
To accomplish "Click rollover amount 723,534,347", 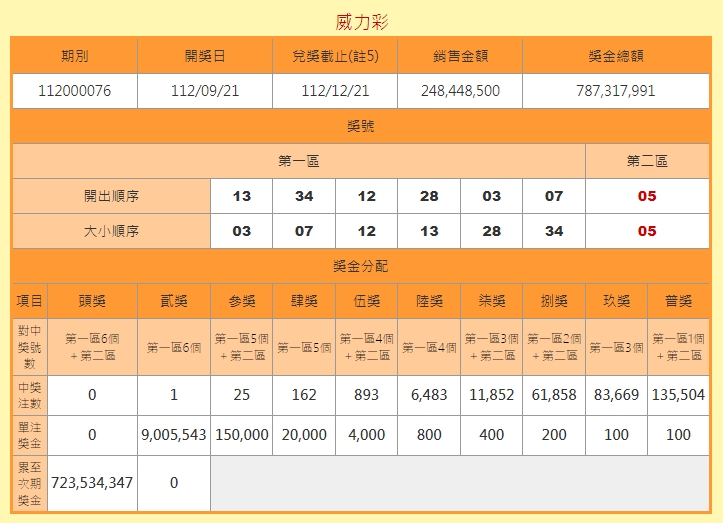I will click(x=92, y=482).
